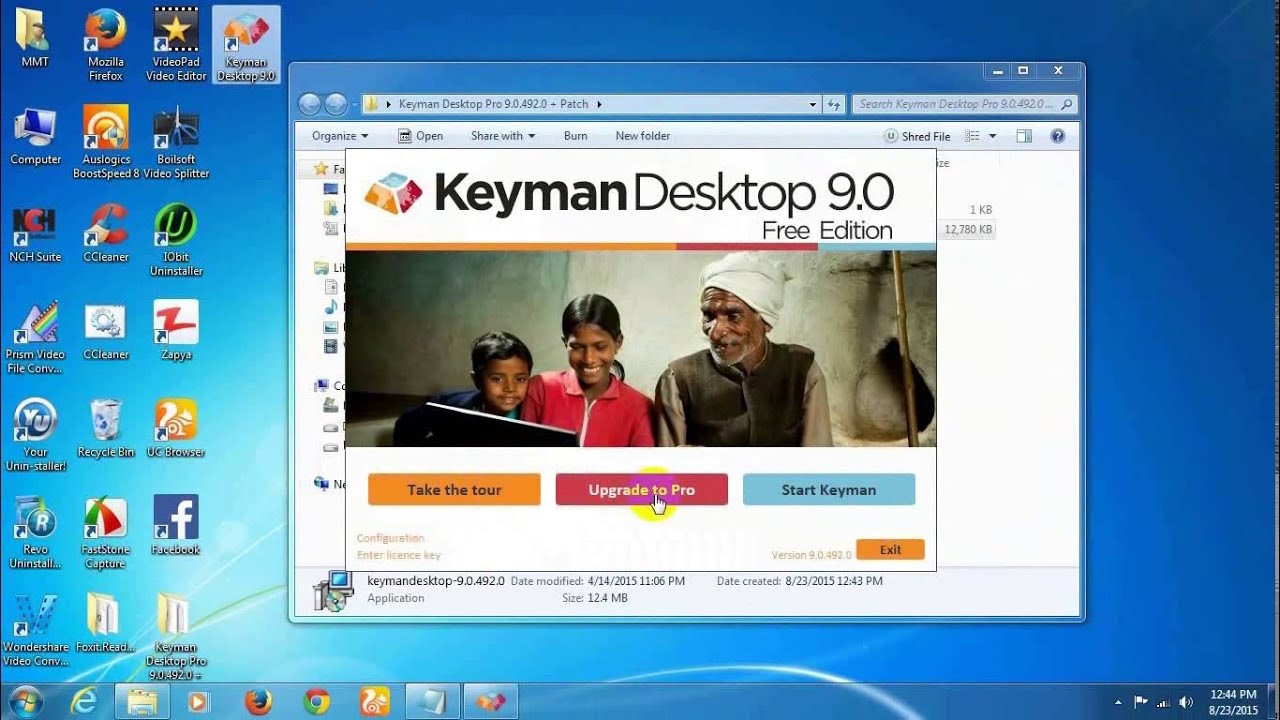Click the keymandesktop-9.0.492.0 file name in details pane

click(x=436, y=581)
